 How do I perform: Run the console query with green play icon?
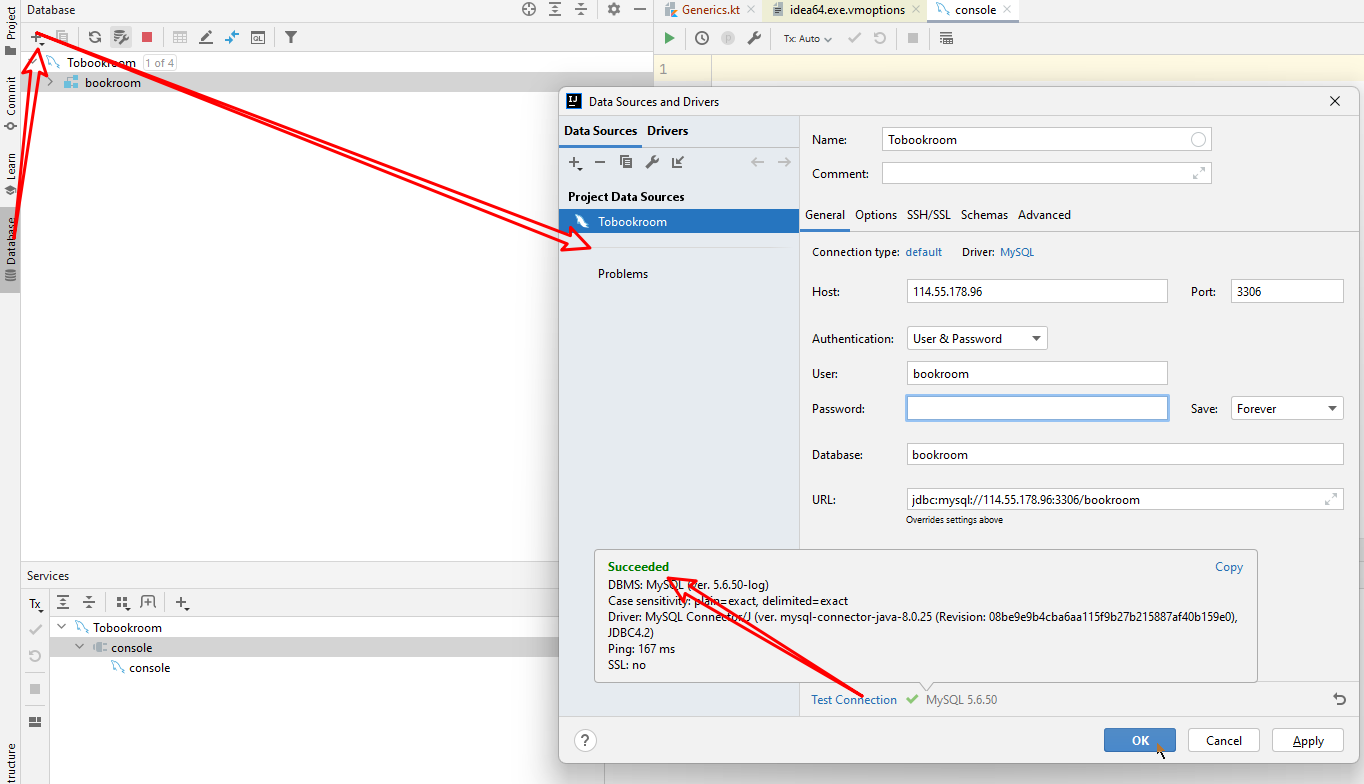(669, 37)
